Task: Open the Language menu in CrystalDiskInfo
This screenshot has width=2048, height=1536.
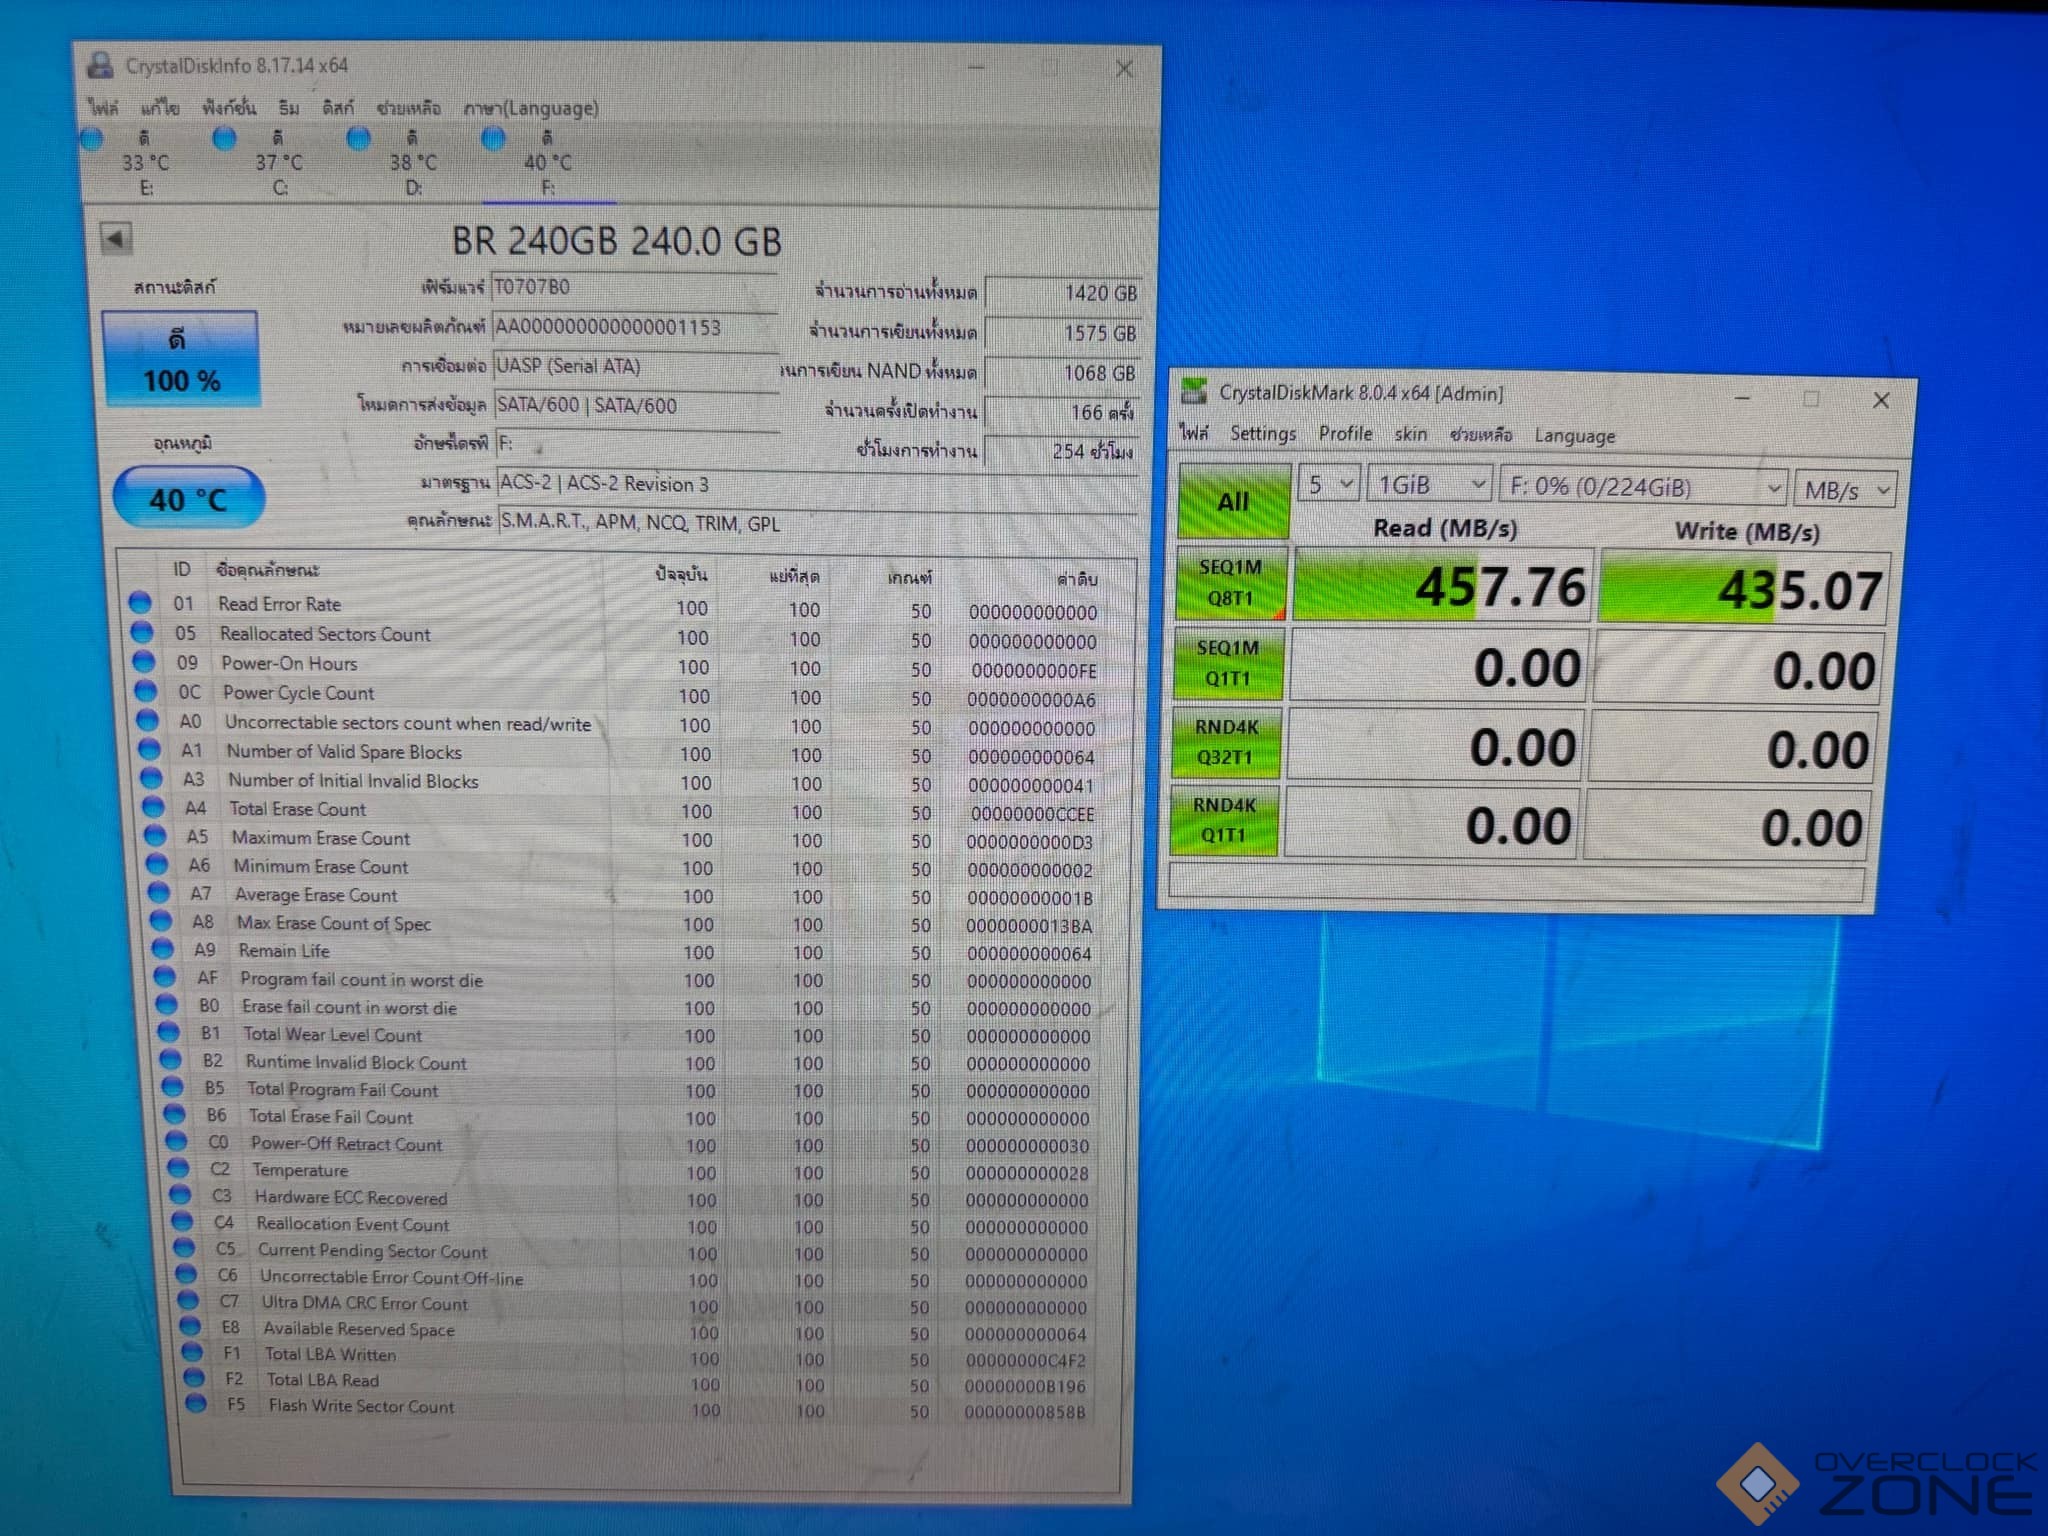Action: click(531, 108)
